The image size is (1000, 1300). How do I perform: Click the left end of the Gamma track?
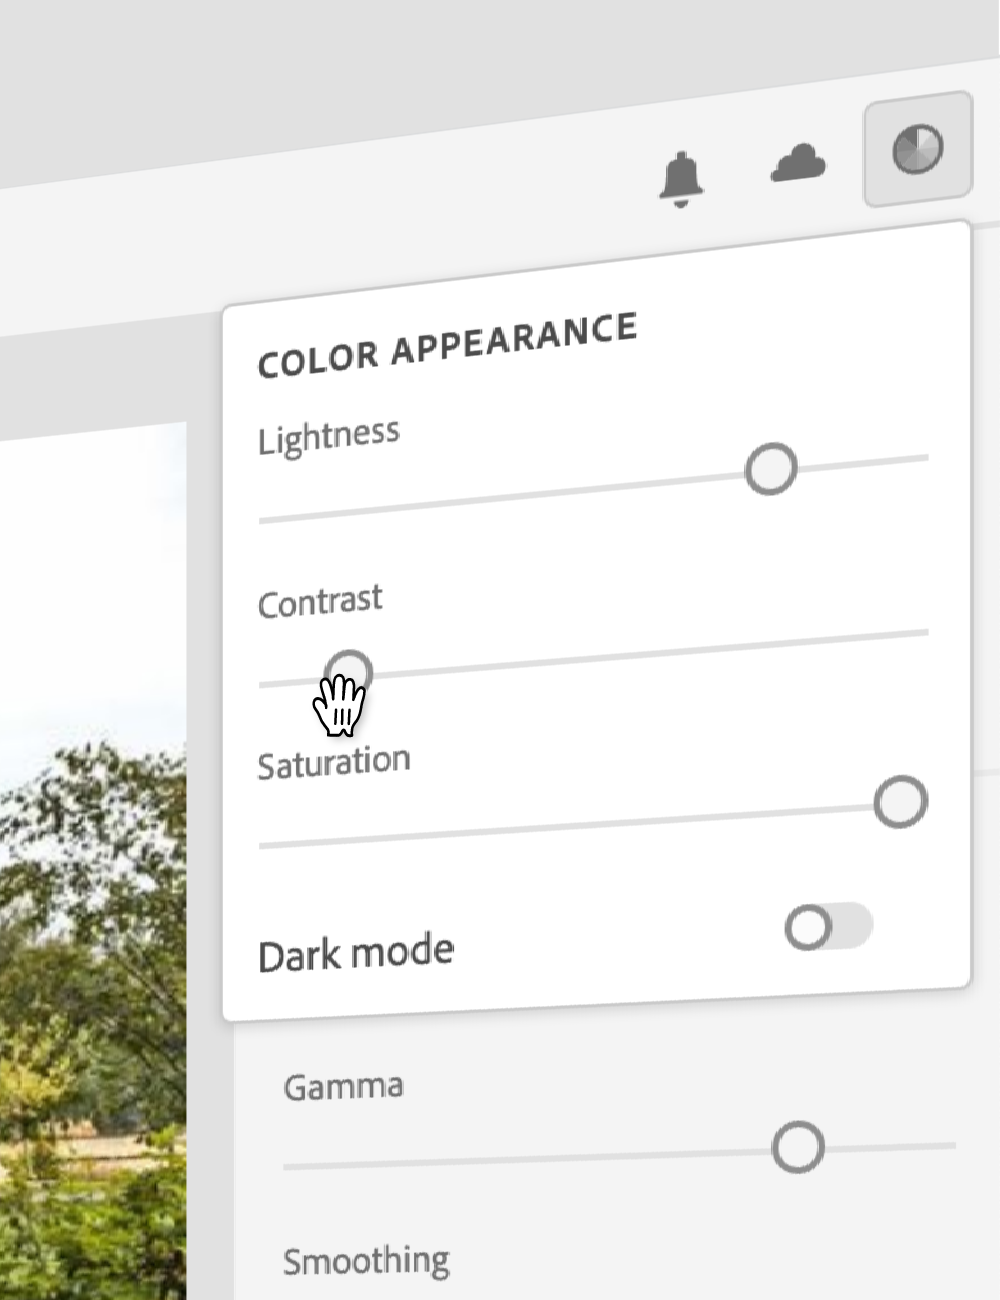pos(295,1166)
